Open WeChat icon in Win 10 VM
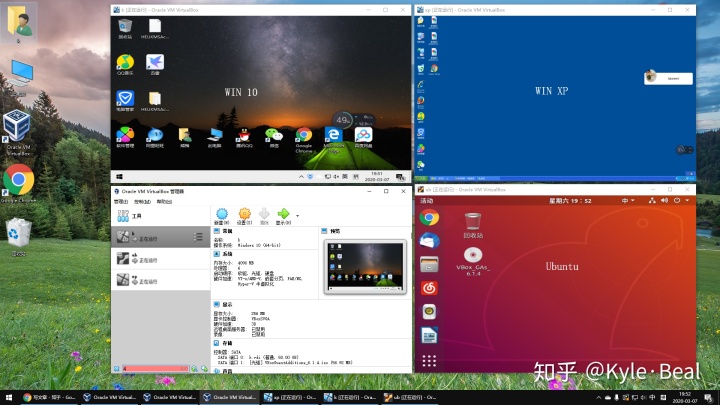720x405 pixels. tap(274, 137)
